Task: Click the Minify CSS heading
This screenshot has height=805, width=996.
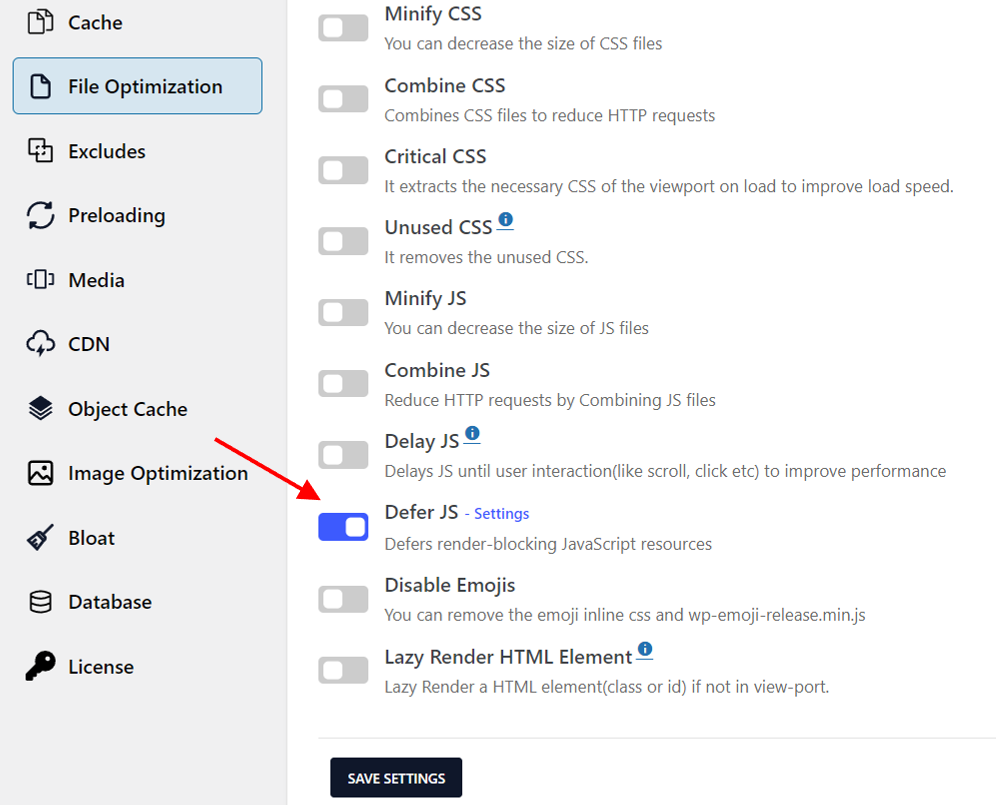Action: pos(433,13)
